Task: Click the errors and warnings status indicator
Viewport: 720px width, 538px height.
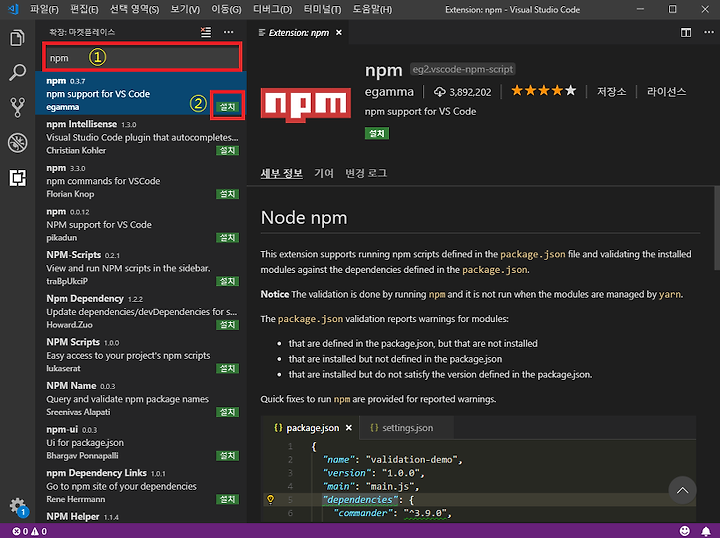Action: [x=29, y=531]
